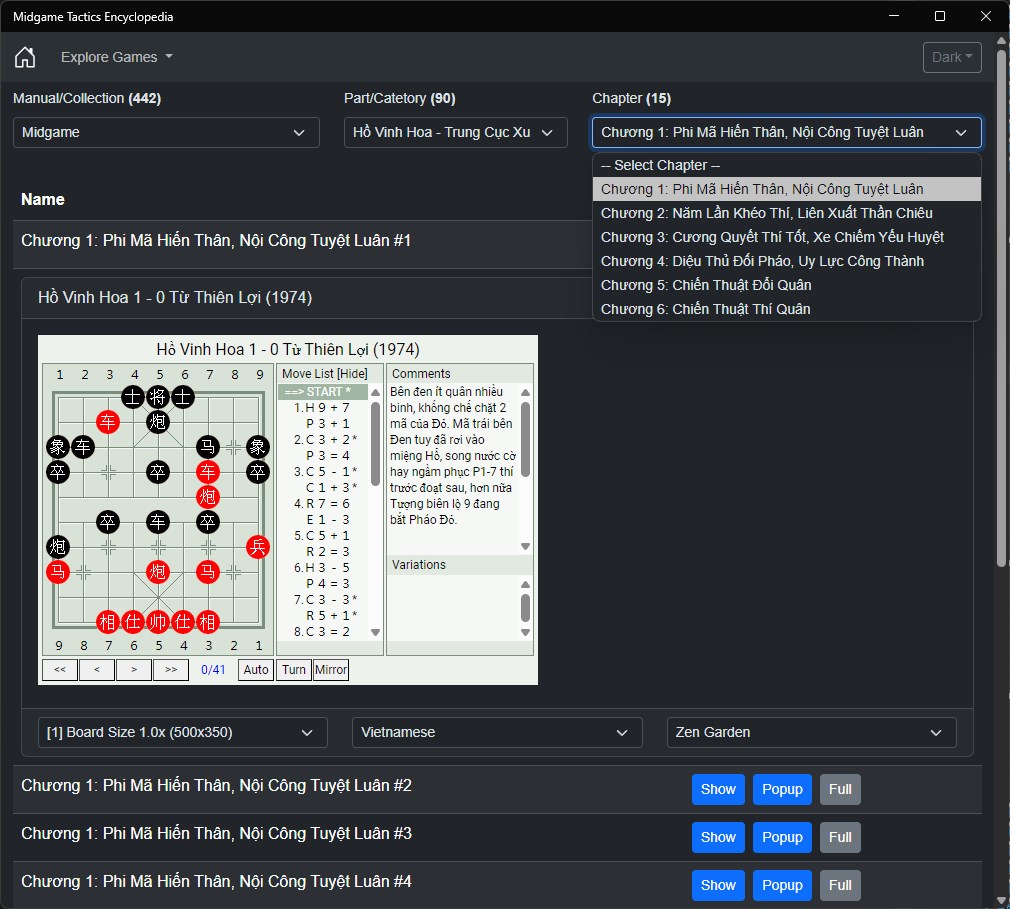
Task: Open the Explore Games menu
Action: 117,57
